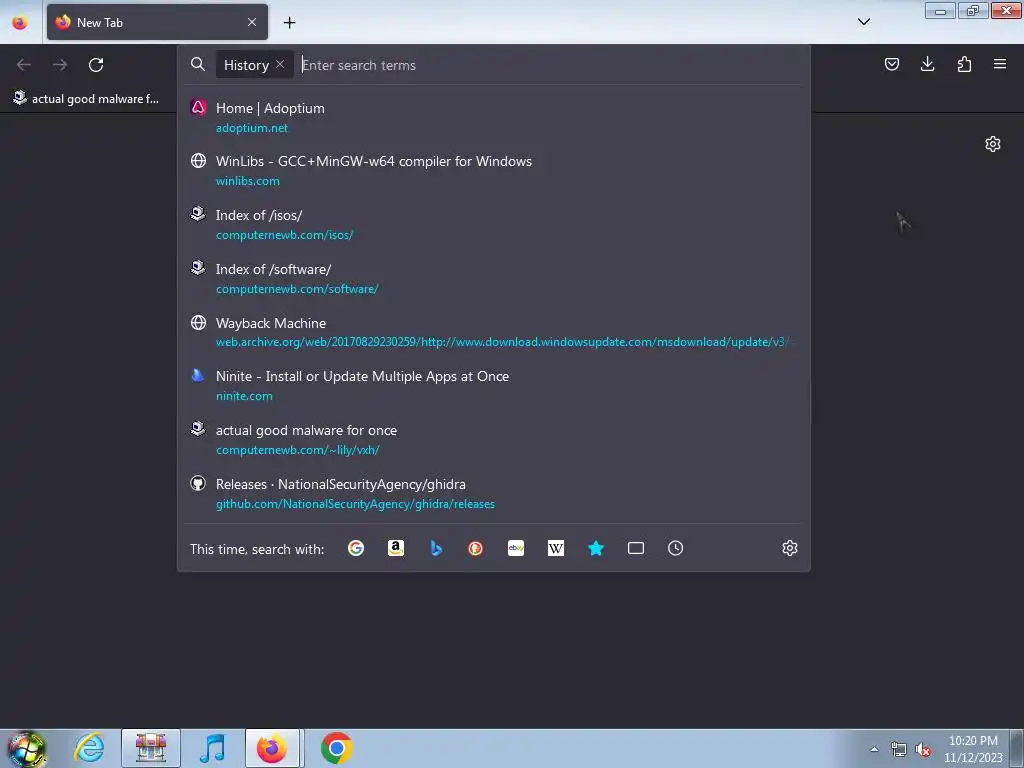1024x768 pixels.
Task: Click the ninite.com URL text
Action: pyautogui.click(x=244, y=396)
